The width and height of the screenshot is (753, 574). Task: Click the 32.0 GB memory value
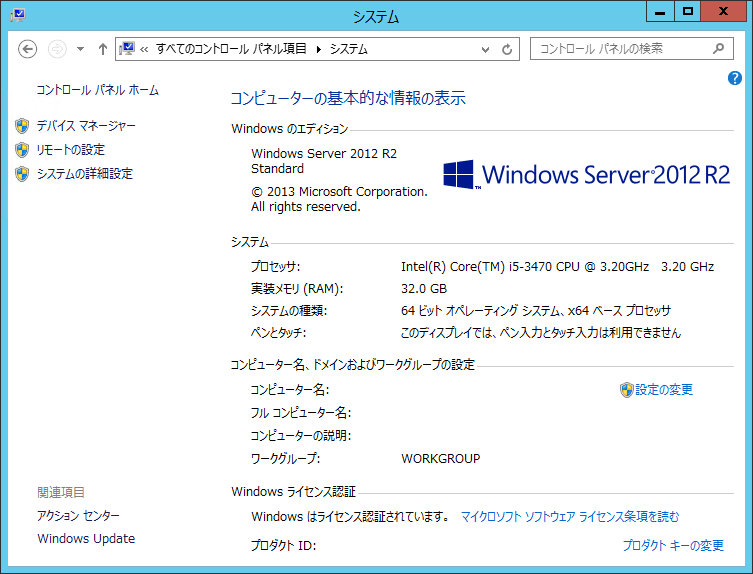[x=424, y=289]
